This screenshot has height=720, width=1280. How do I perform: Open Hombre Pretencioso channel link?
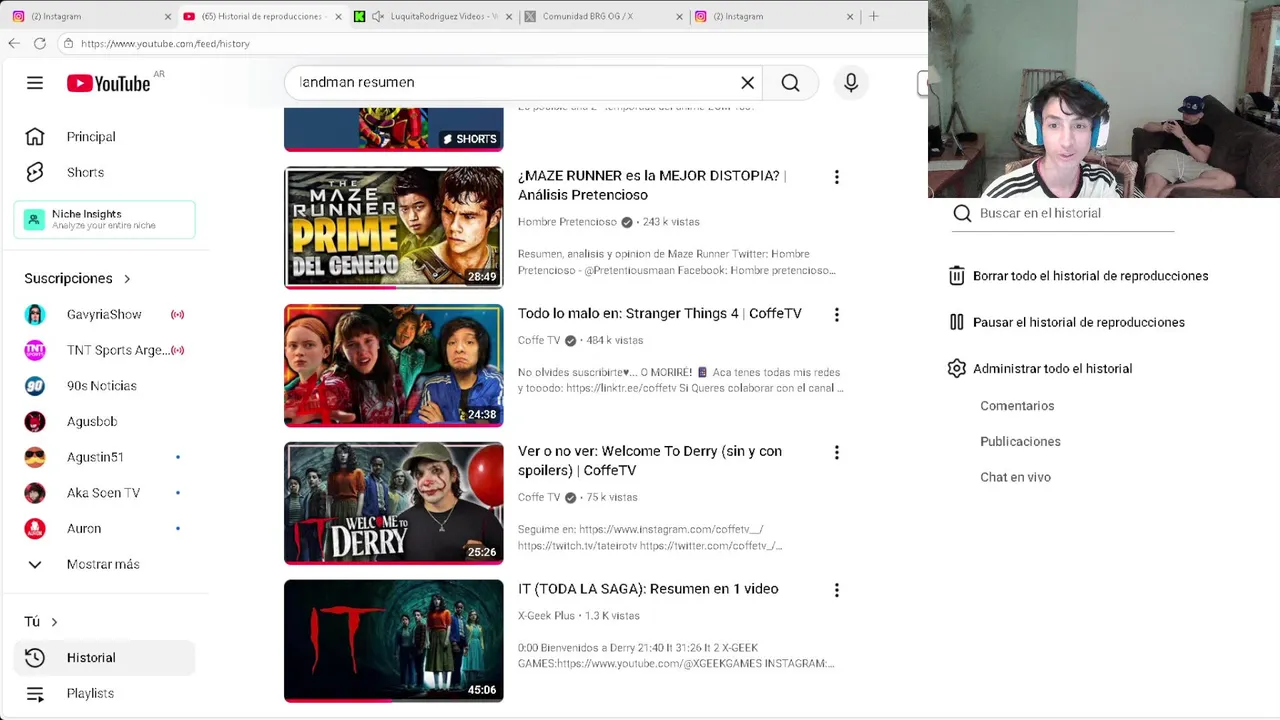(567, 222)
